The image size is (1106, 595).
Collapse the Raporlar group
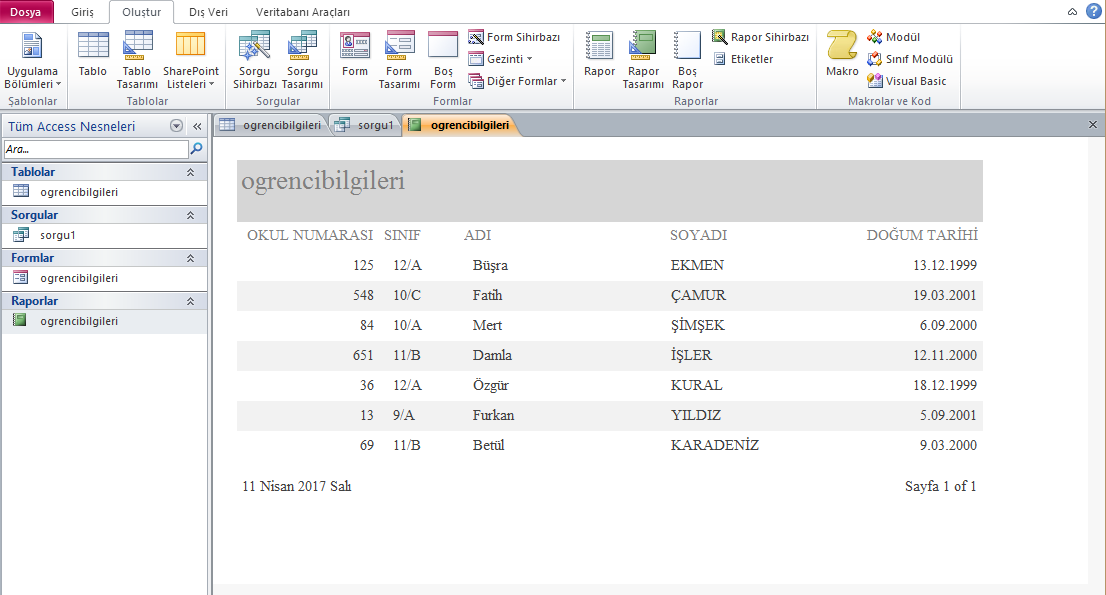(x=190, y=301)
